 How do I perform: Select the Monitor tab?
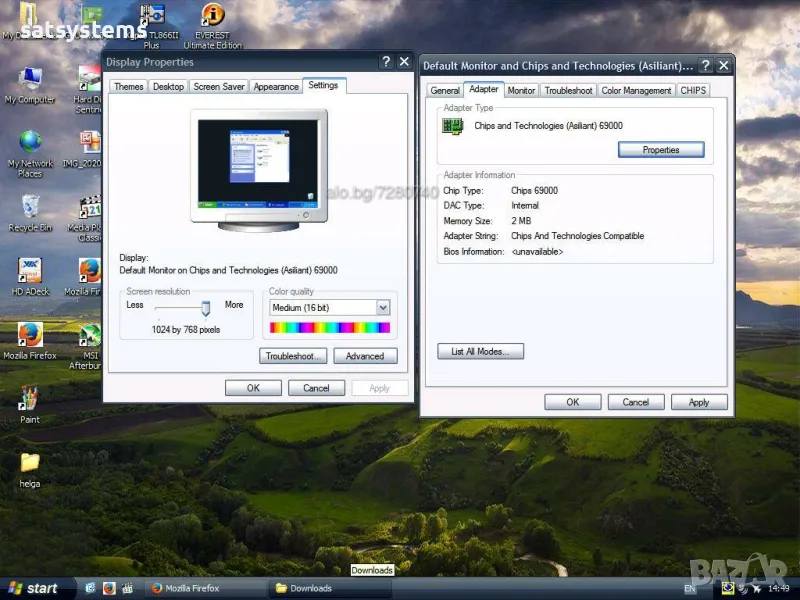tap(521, 91)
